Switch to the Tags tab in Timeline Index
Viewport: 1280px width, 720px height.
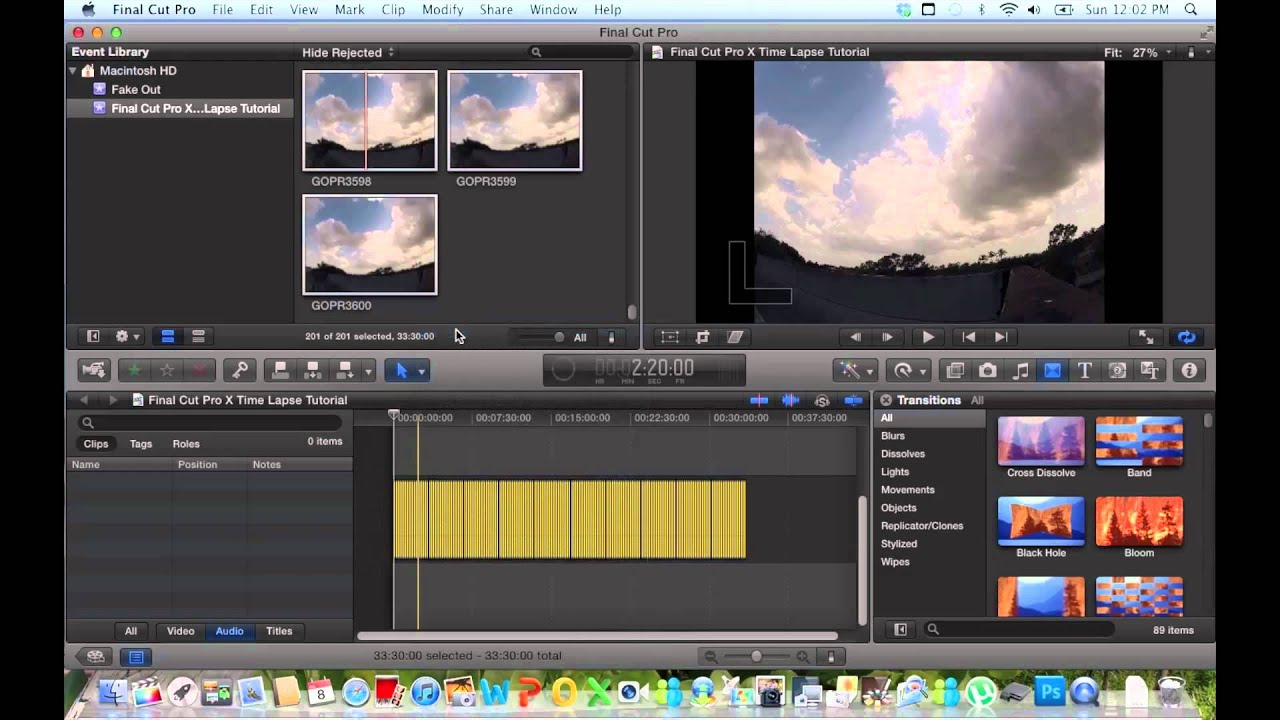tap(141, 444)
